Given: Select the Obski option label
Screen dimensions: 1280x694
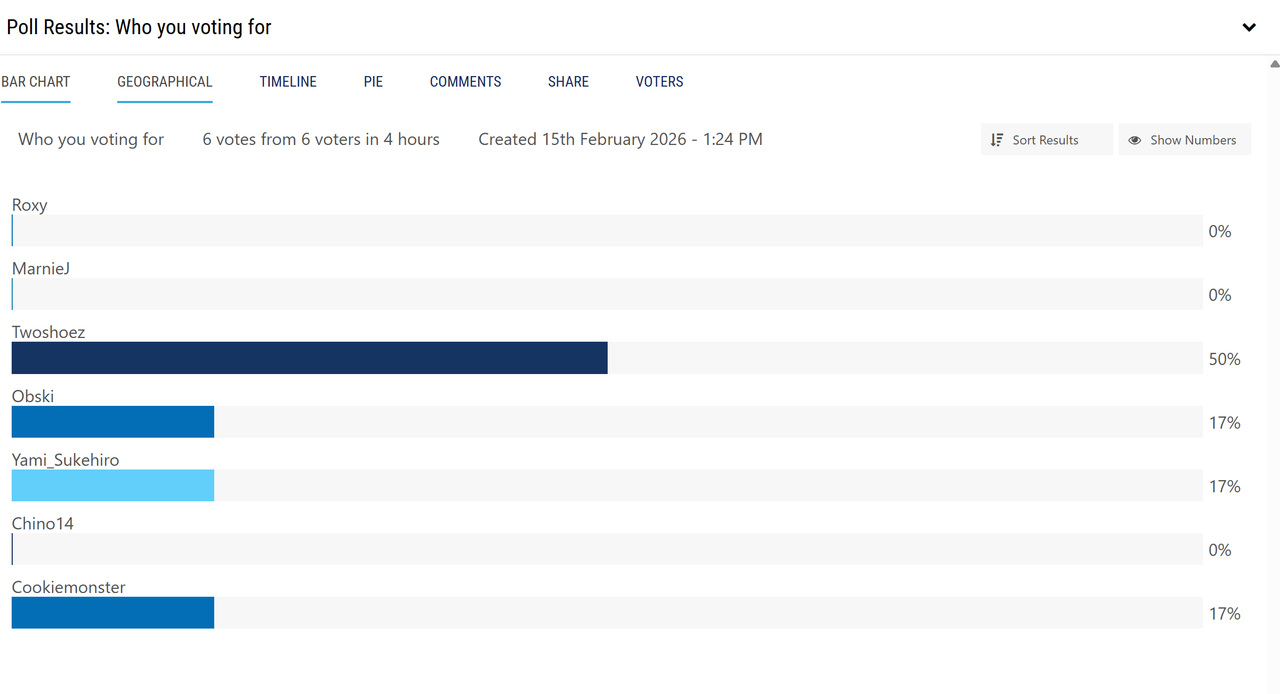Looking at the screenshot, I should coord(33,396).
